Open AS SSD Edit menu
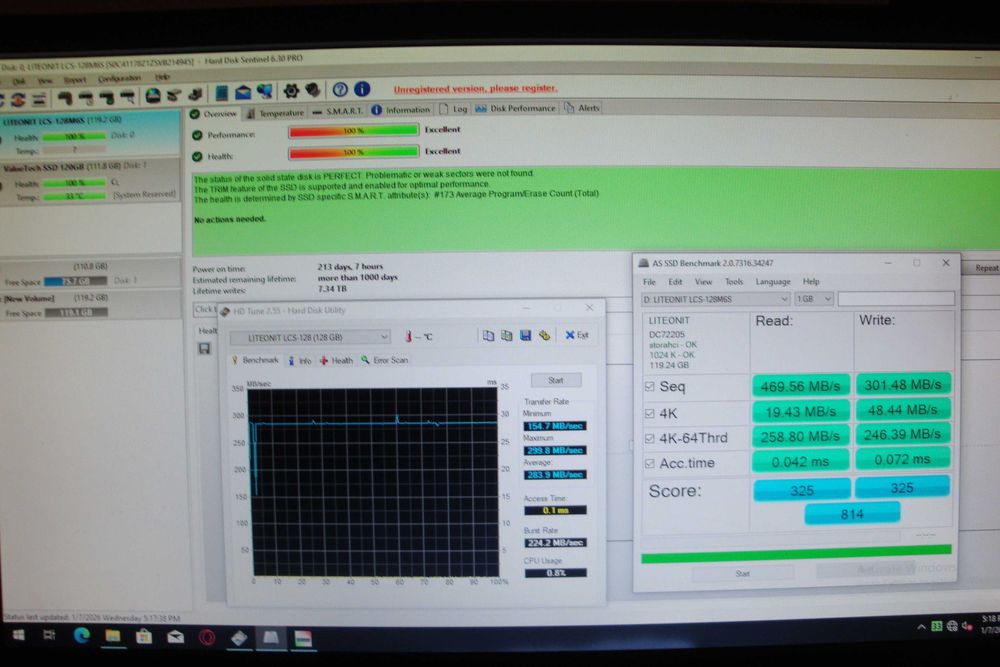Viewport: 1000px width, 667px height. pos(675,282)
